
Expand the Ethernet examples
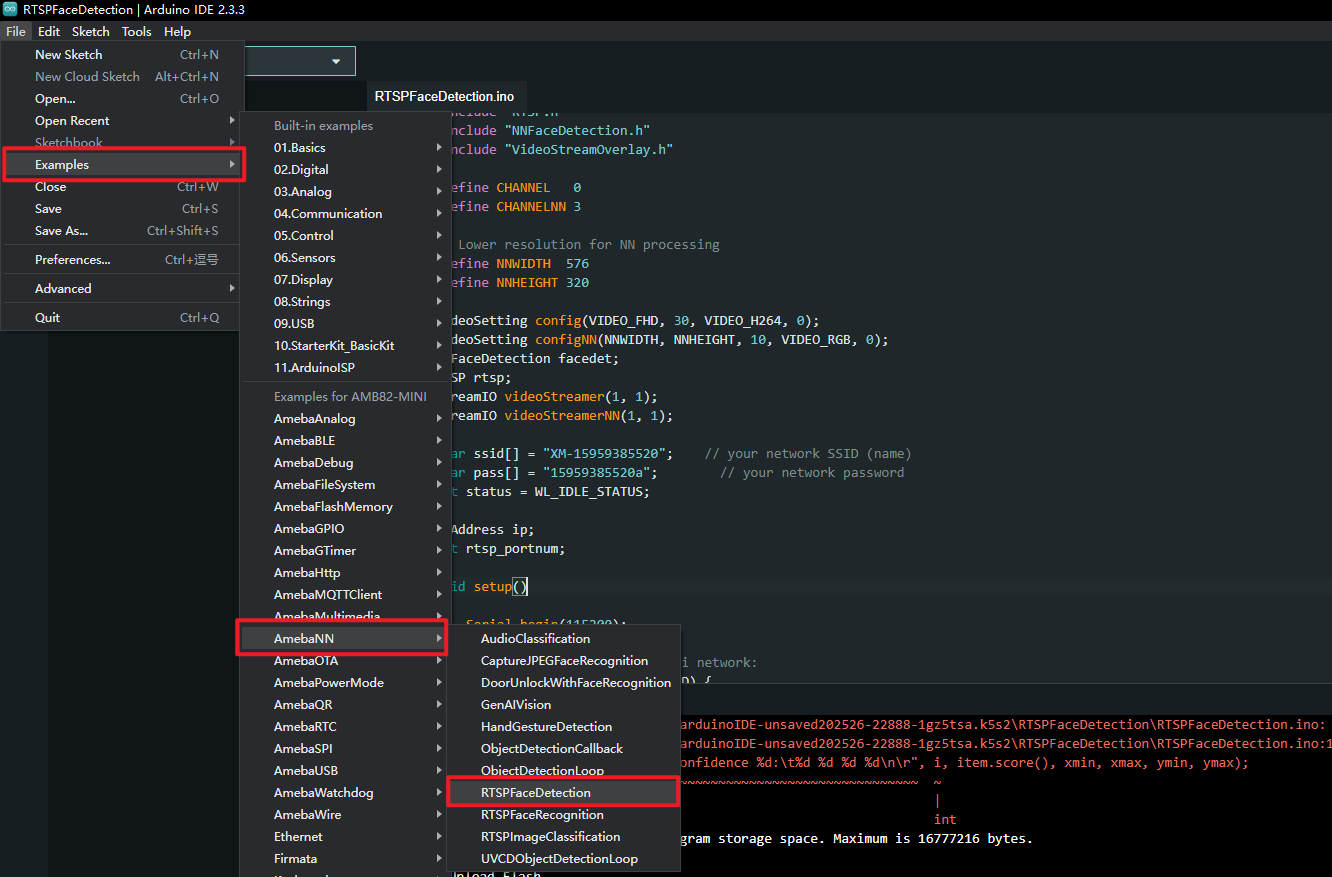[x=345, y=837]
